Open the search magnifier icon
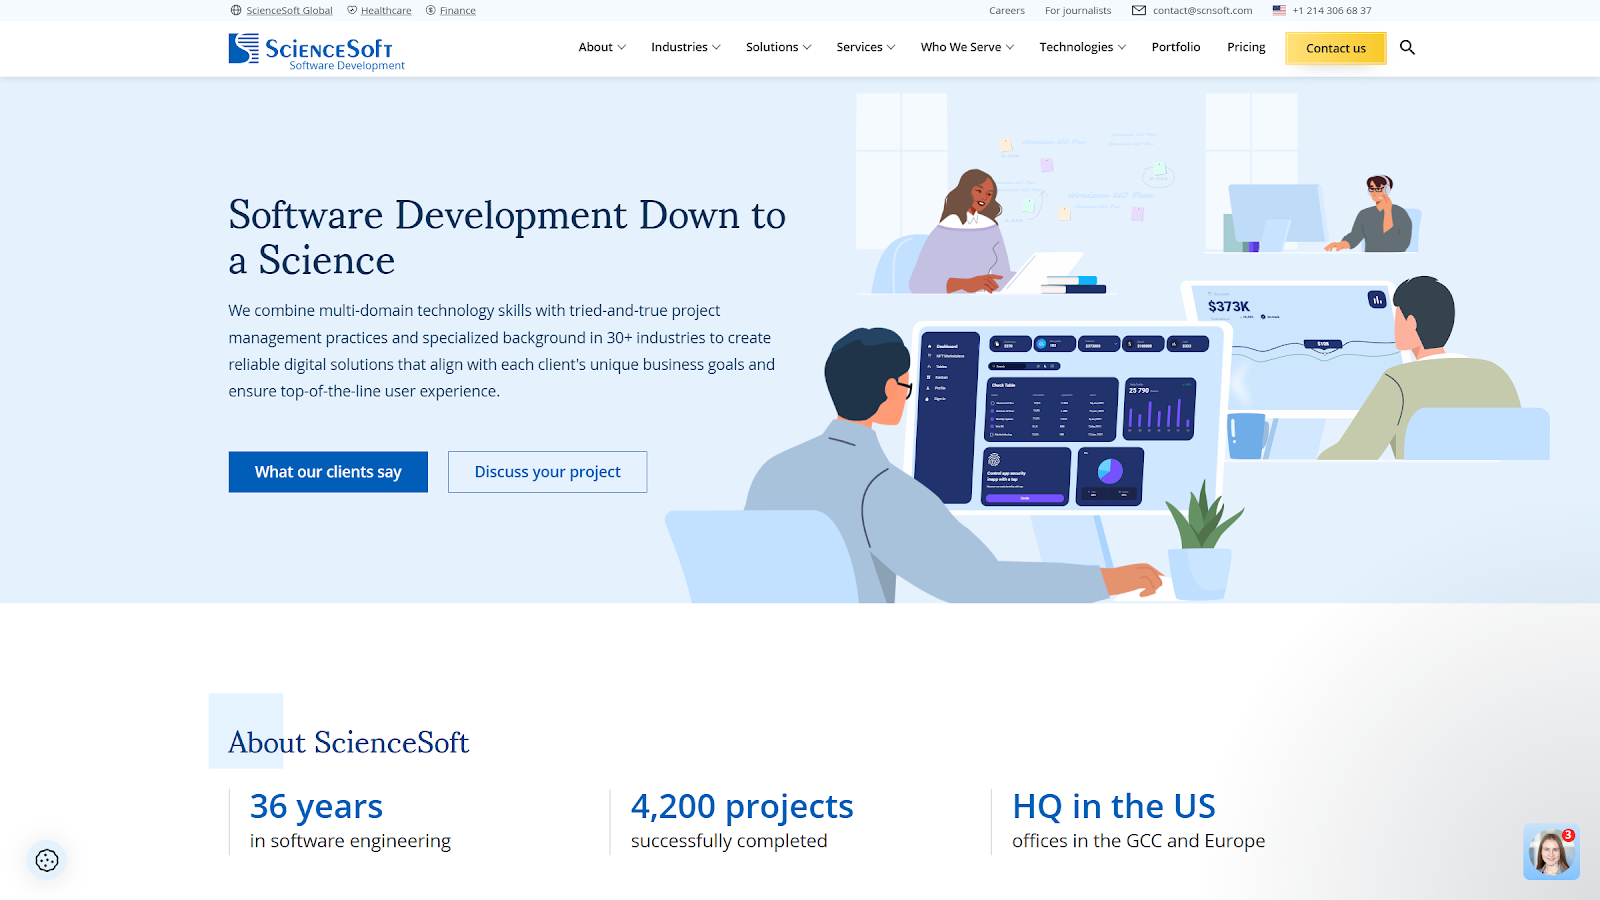Viewport: 1600px width, 900px height. click(1407, 47)
